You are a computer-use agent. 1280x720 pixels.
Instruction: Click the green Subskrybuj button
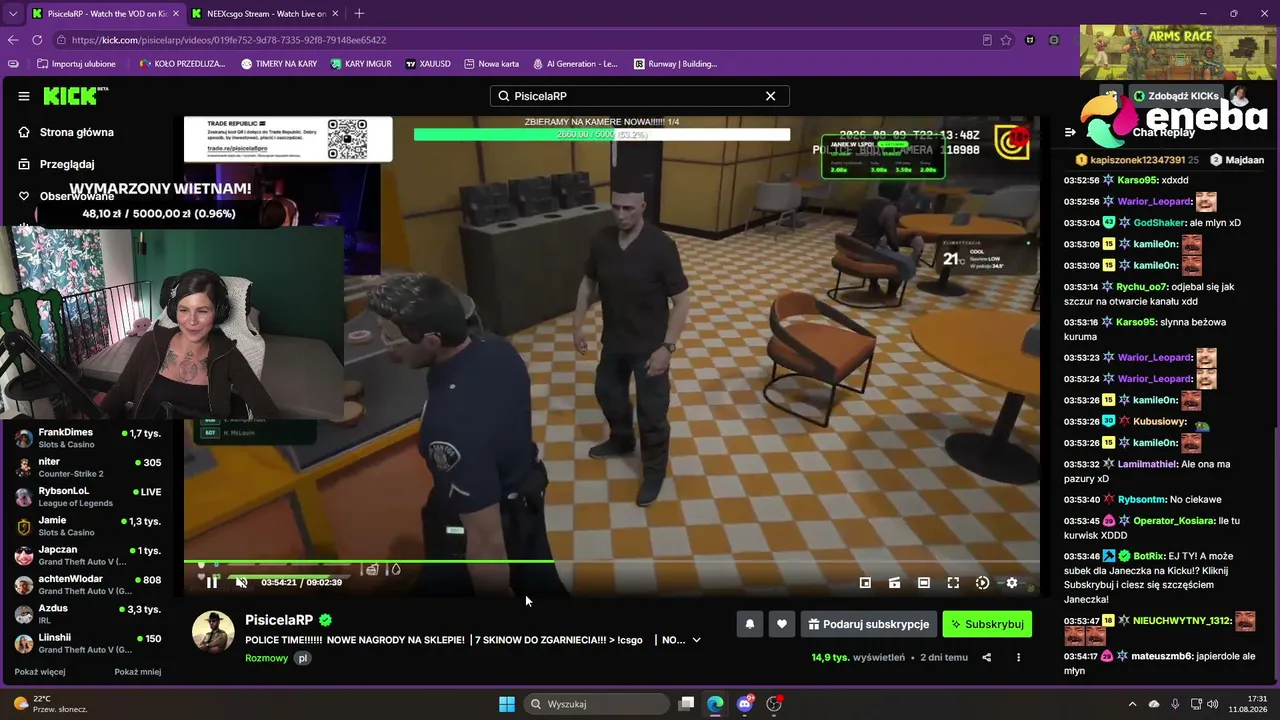987,624
